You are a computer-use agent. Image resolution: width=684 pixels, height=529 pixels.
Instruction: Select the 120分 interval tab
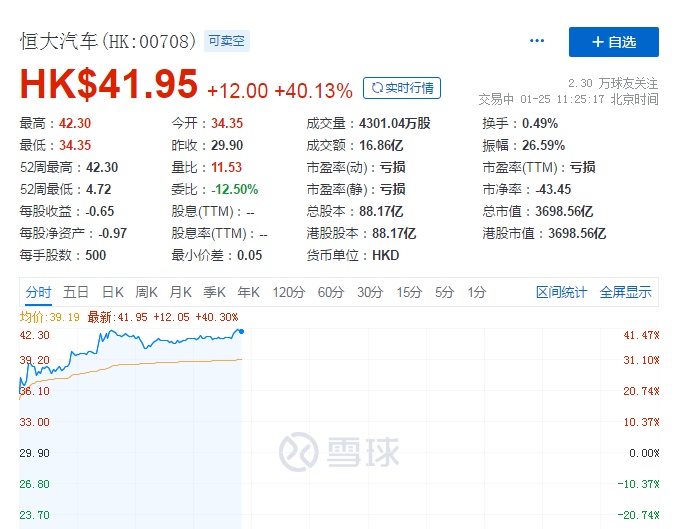pyautogui.click(x=288, y=292)
